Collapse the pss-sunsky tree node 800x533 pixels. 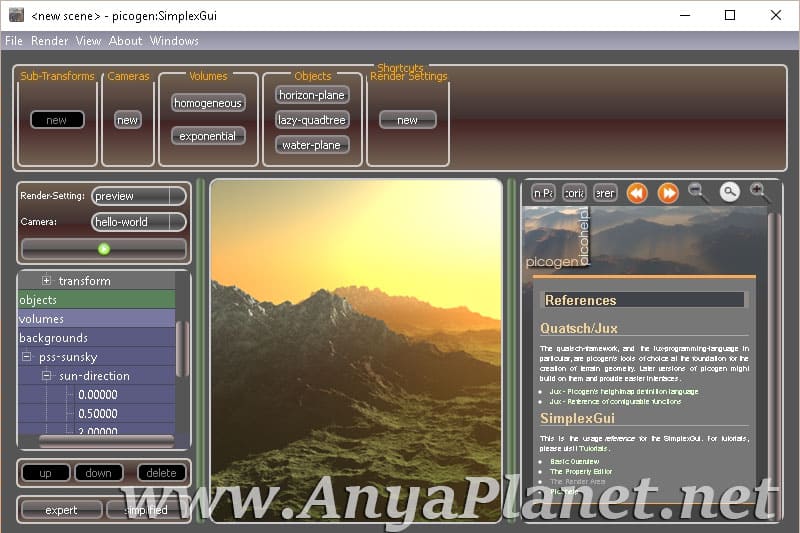pyautogui.click(x=27, y=357)
